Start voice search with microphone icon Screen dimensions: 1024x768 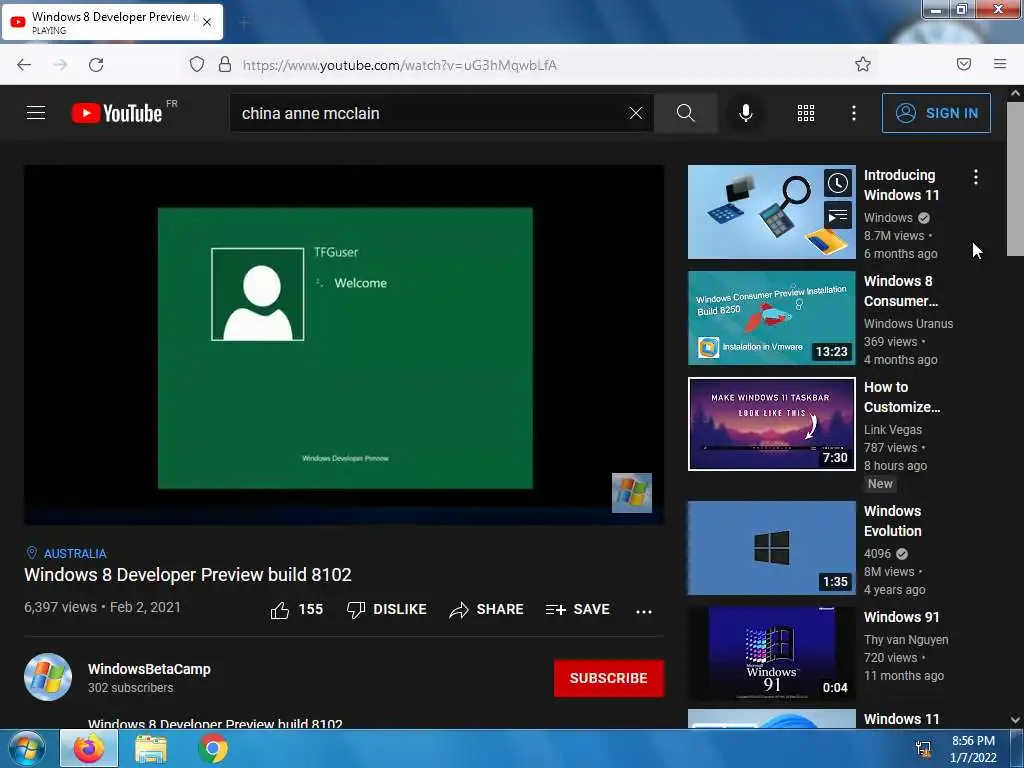pos(746,113)
